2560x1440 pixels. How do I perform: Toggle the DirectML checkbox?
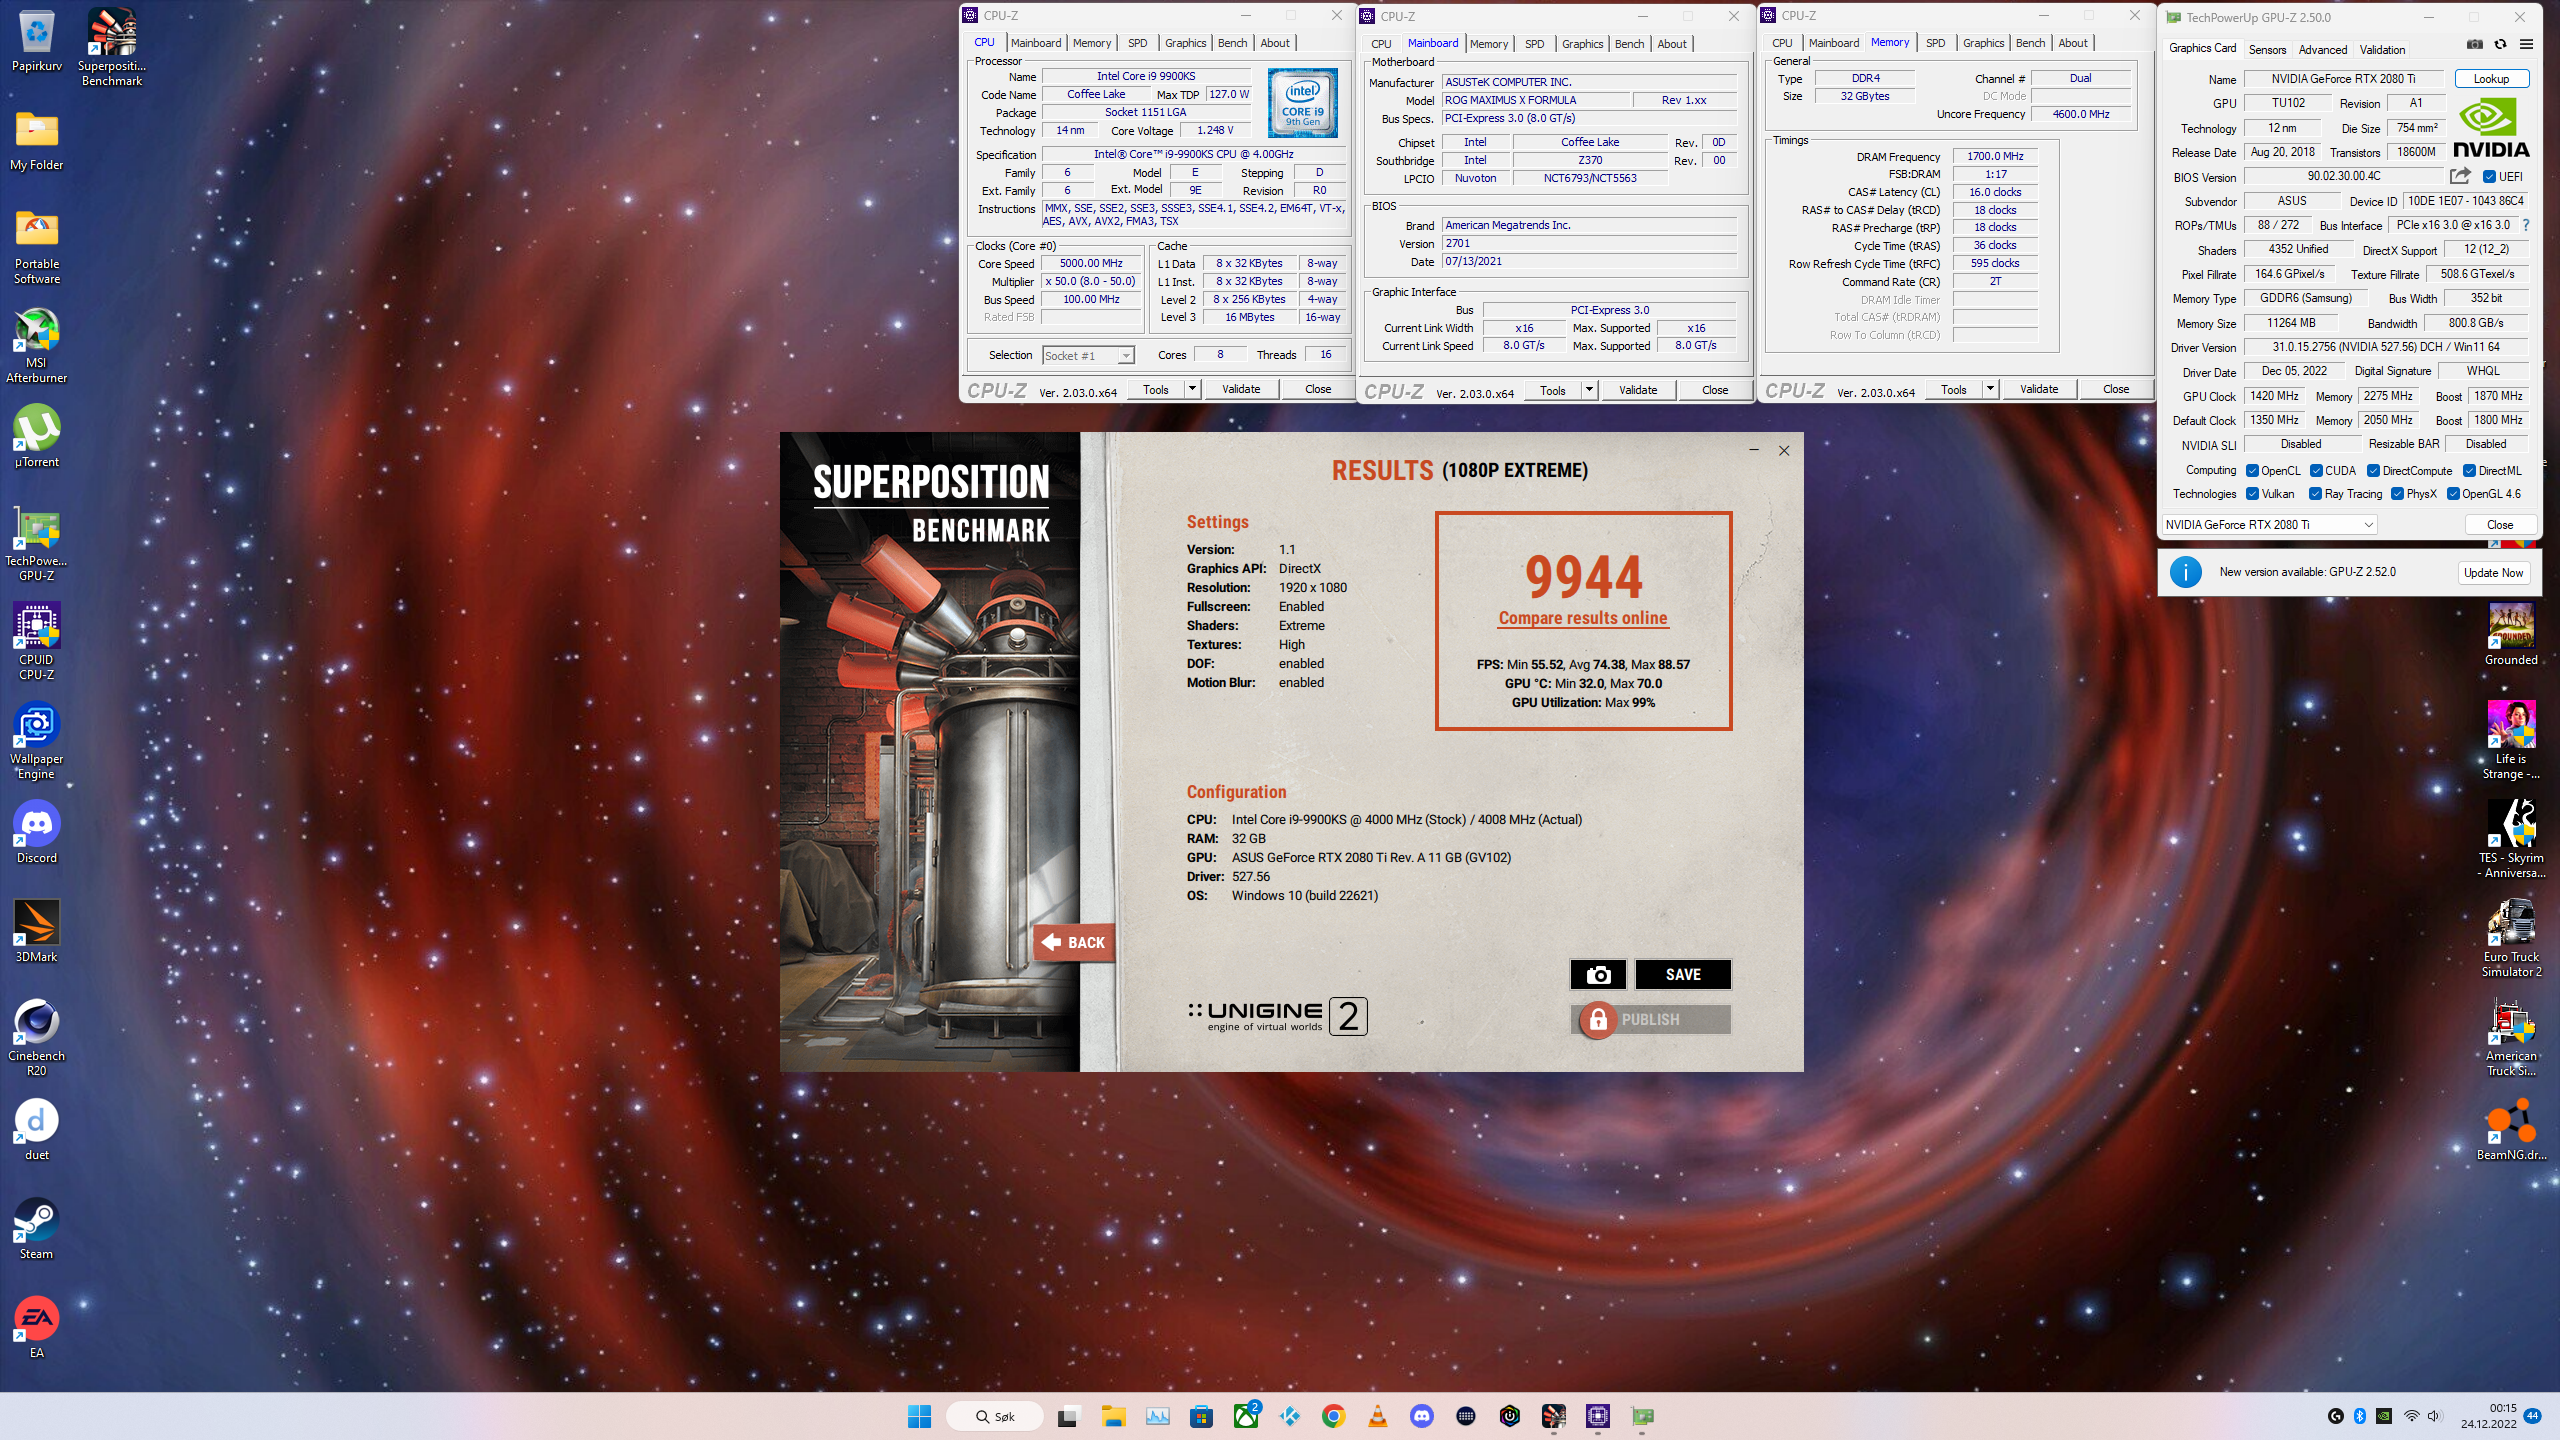2469,471
